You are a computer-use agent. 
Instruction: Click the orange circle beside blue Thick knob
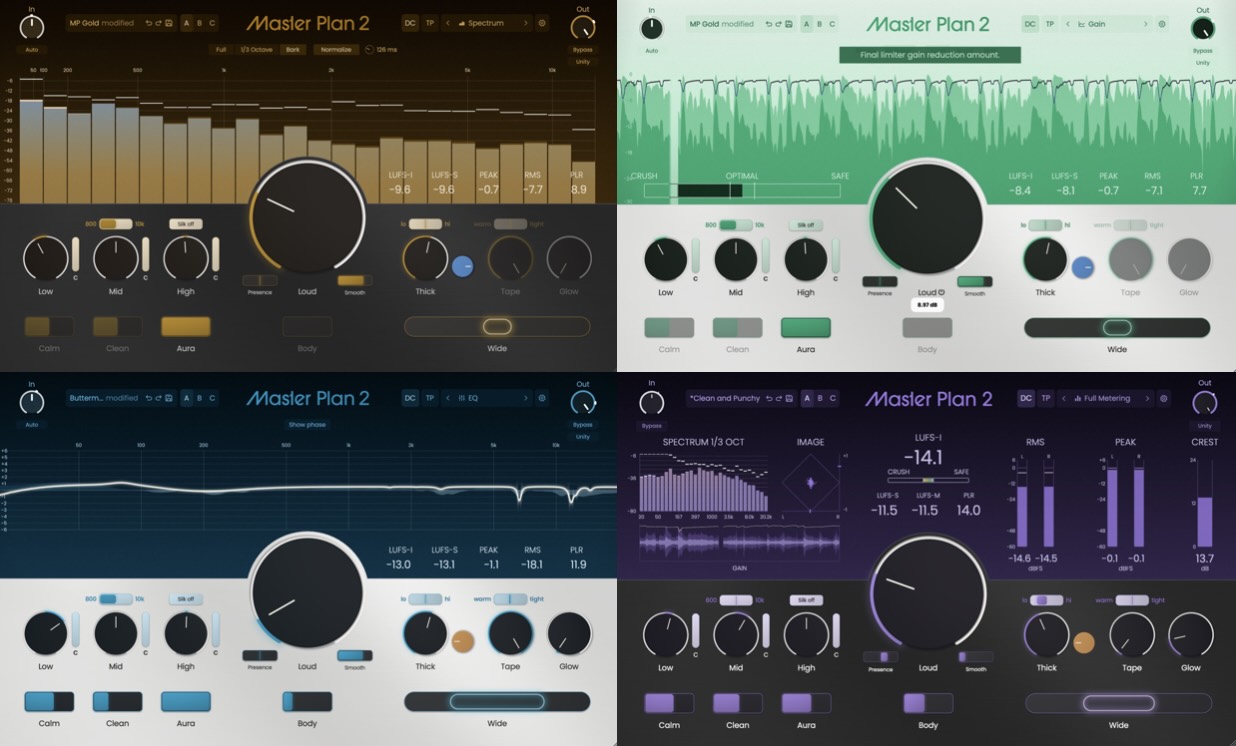[462, 641]
